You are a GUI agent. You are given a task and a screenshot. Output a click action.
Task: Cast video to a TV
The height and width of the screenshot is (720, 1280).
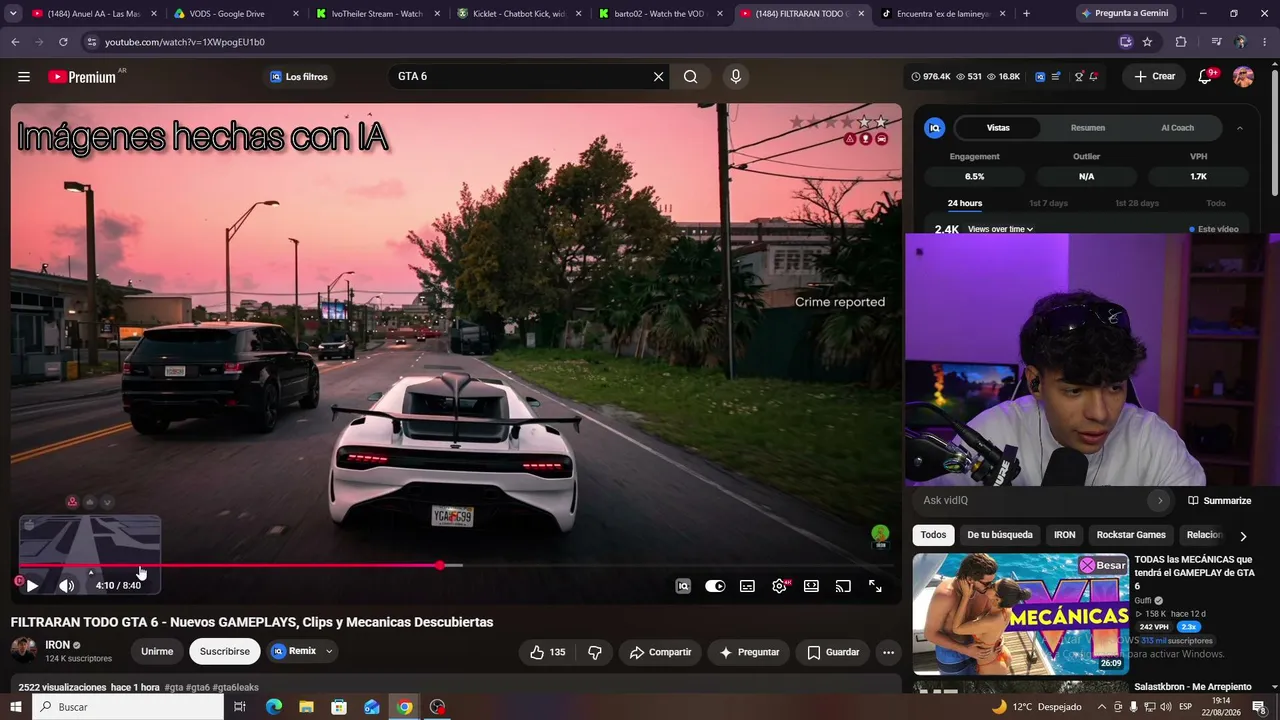[x=843, y=586]
